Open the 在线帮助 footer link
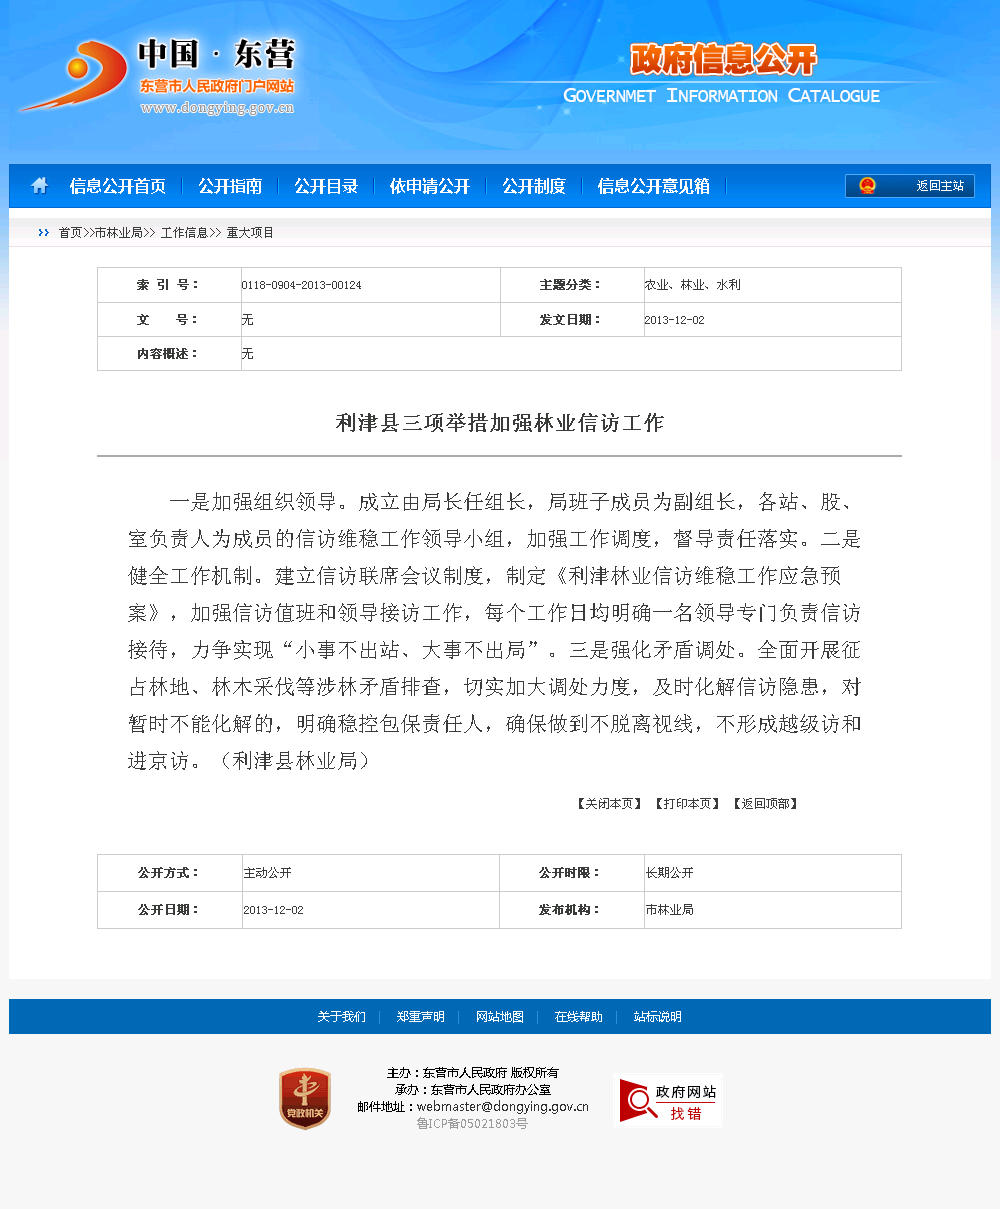This screenshot has width=1000, height=1209. pyautogui.click(x=578, y=1017)
